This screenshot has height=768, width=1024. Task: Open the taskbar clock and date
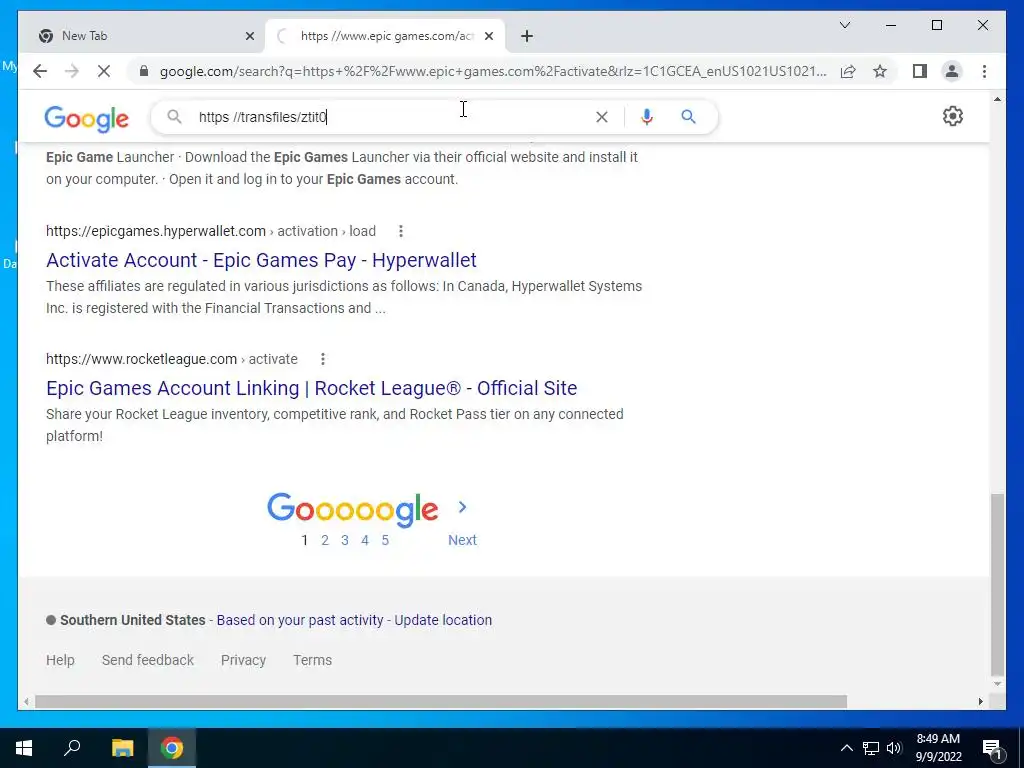coord(938,748)
